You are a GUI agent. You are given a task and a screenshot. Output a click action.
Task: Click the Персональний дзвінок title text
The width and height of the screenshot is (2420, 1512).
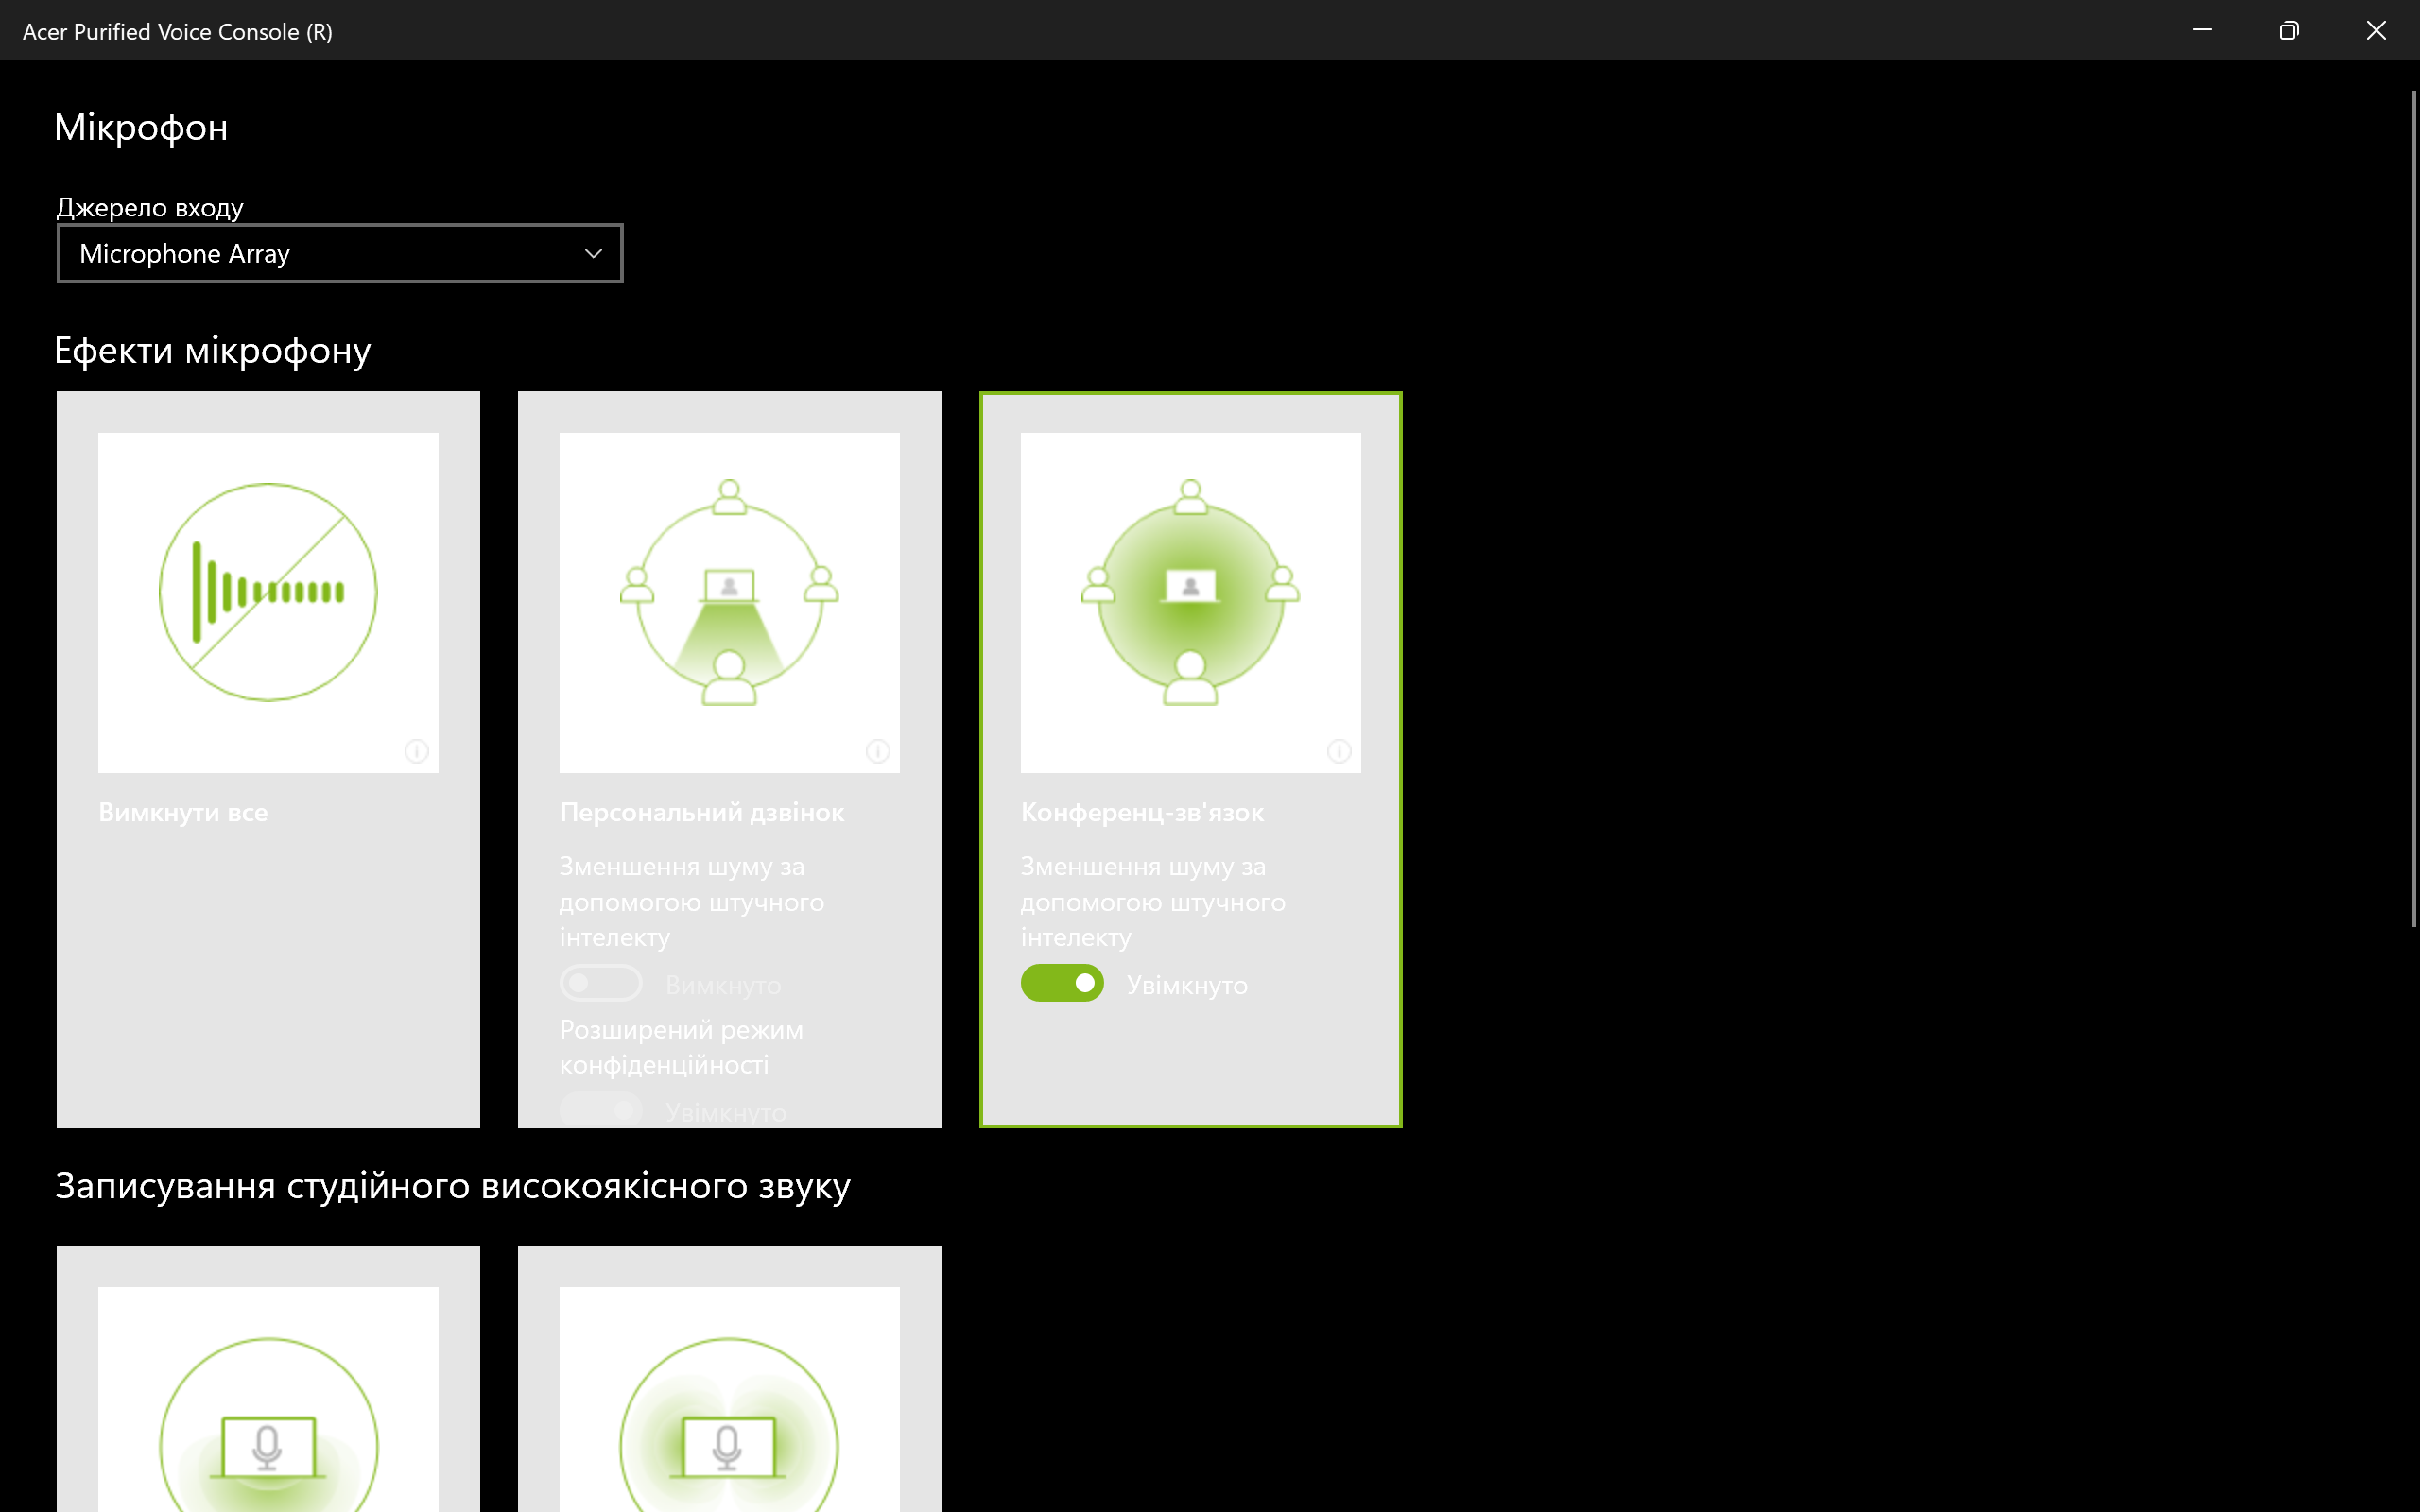tap(702, 813)
